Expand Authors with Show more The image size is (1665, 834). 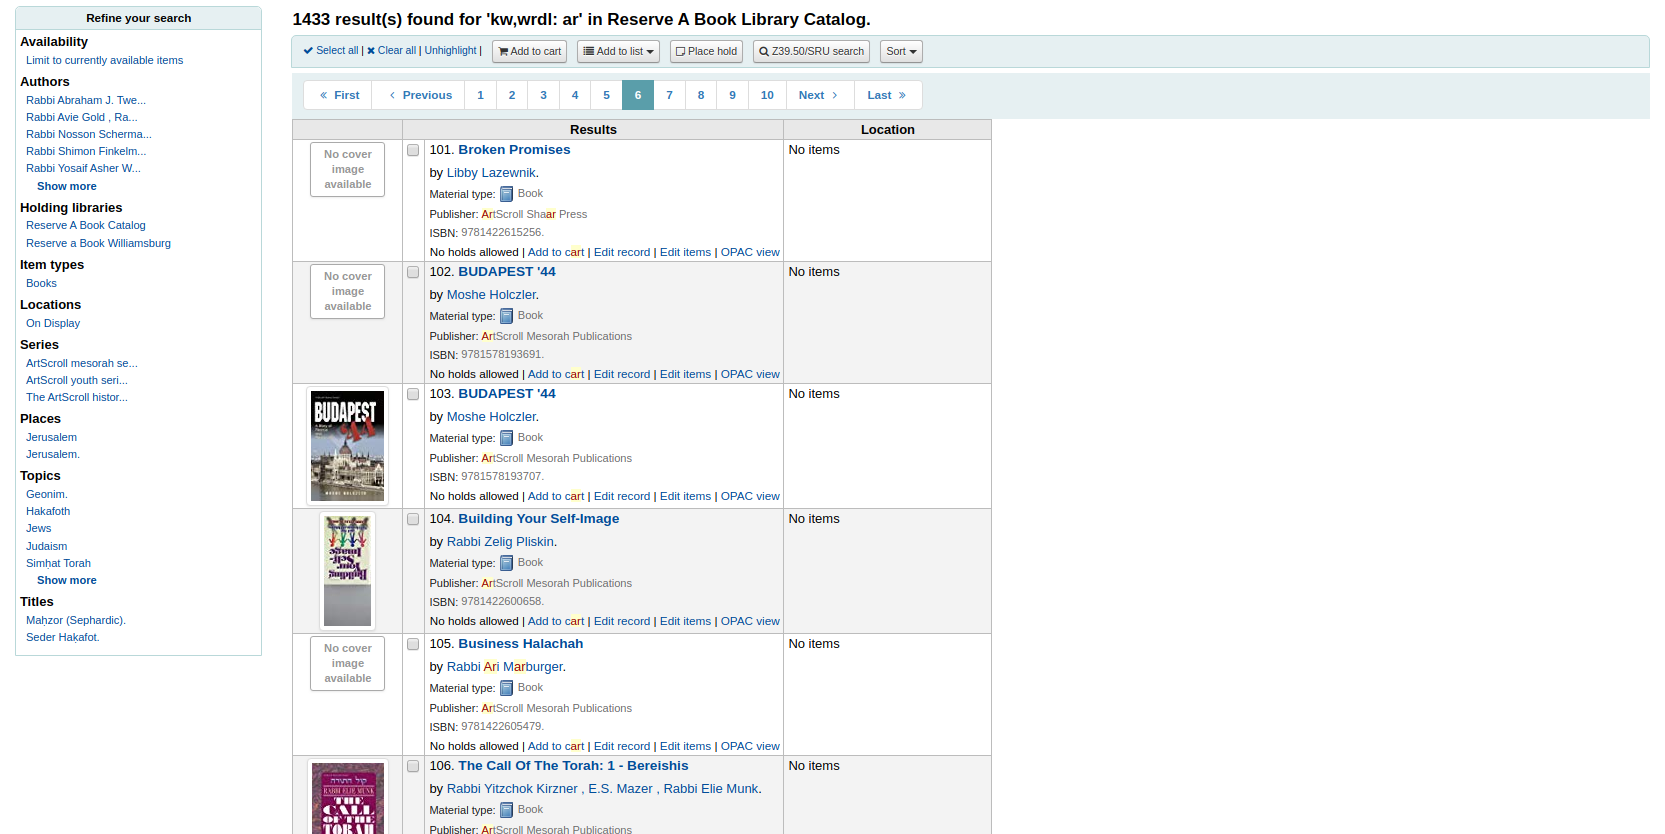67,186
